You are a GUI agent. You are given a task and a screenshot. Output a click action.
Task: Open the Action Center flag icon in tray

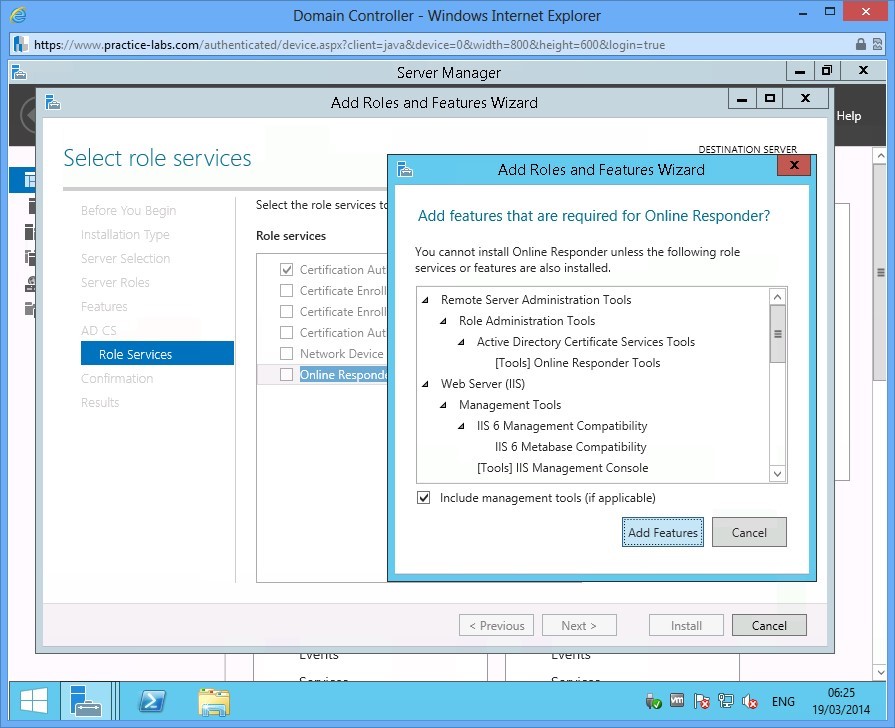pyautogui.click(x=700, y=702)
